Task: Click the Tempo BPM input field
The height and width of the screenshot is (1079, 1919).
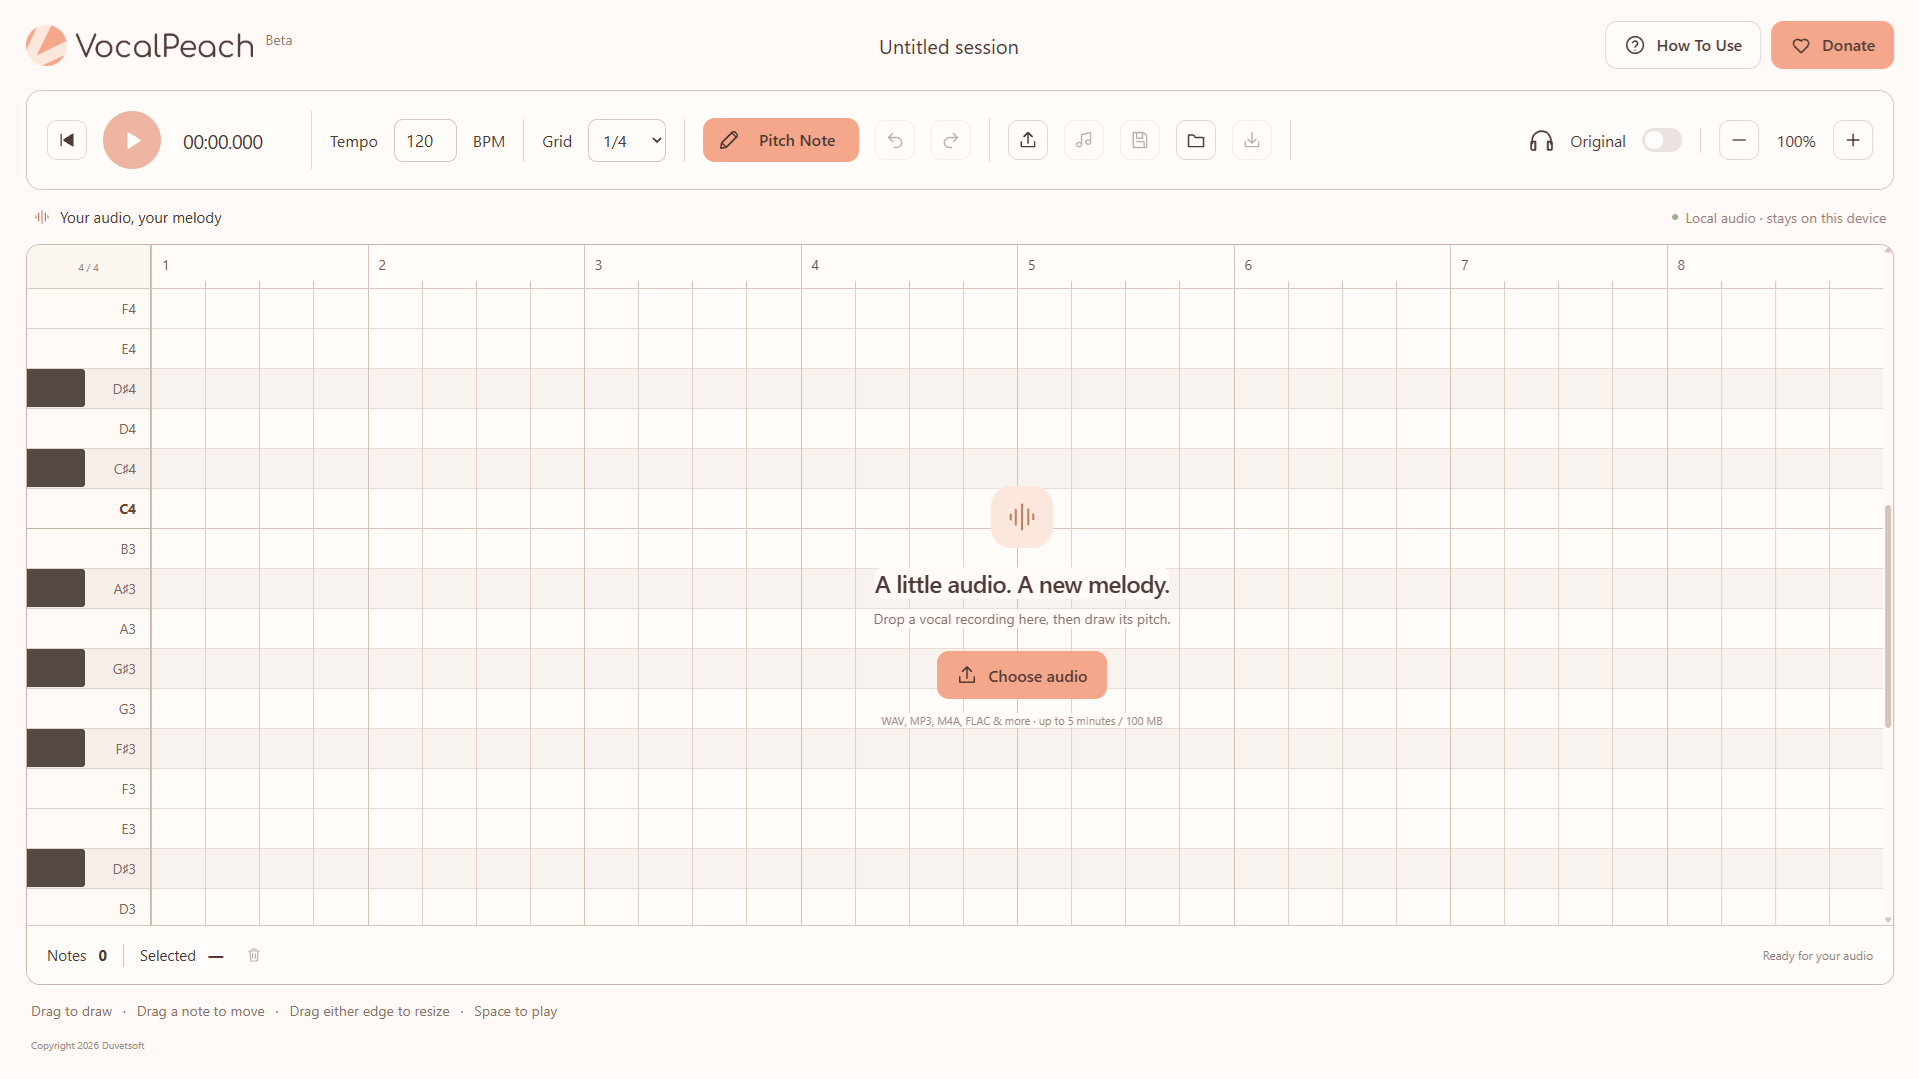Action: point(425,141)
